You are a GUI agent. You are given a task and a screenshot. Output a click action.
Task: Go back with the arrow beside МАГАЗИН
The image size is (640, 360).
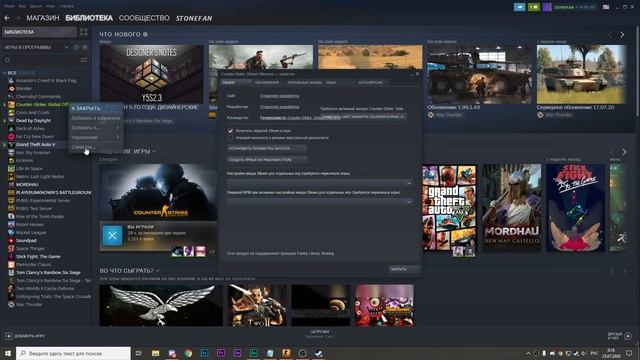coord(7,18)
